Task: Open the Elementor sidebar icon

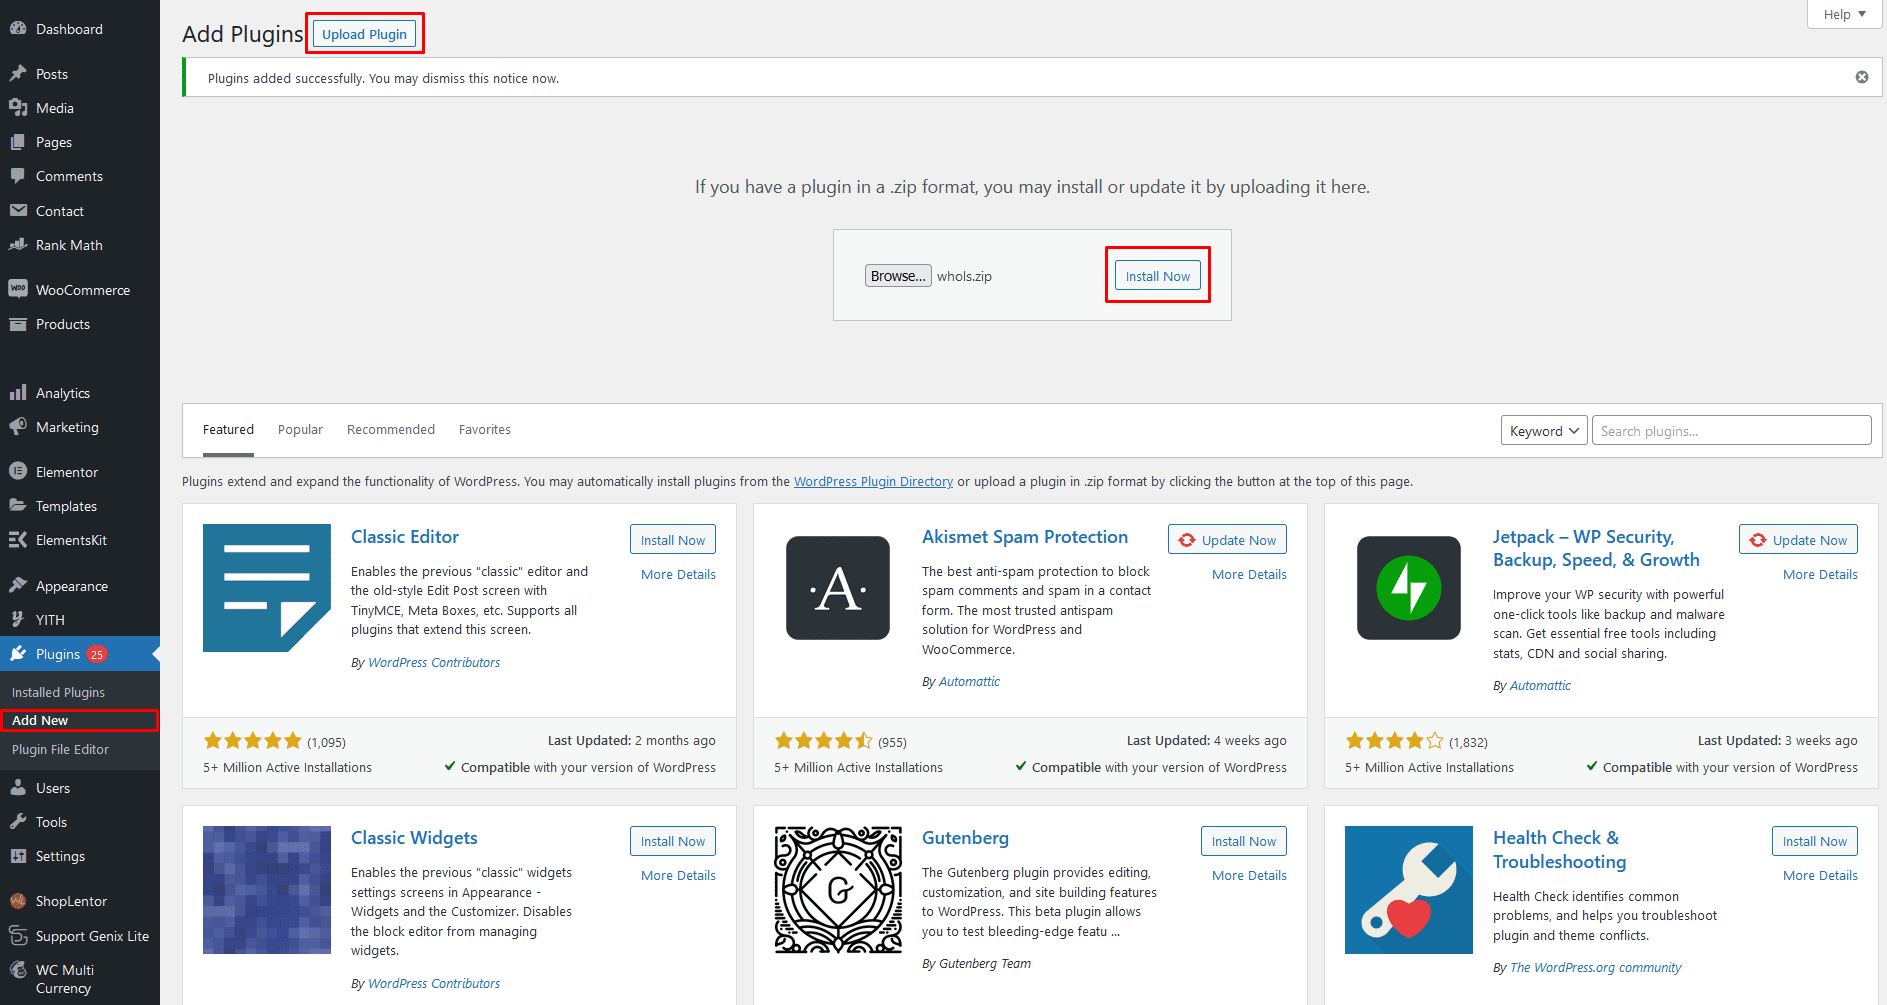Action: (20, 471)
